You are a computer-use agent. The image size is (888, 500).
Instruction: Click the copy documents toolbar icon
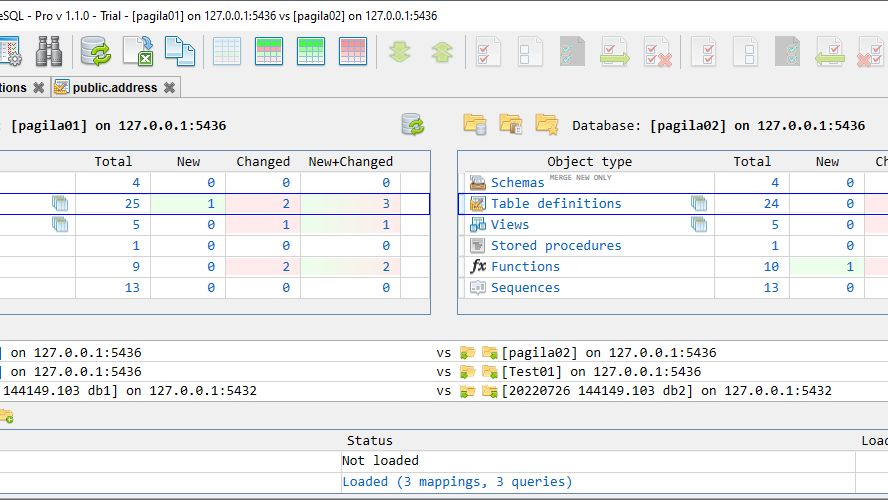click(180, 52)
